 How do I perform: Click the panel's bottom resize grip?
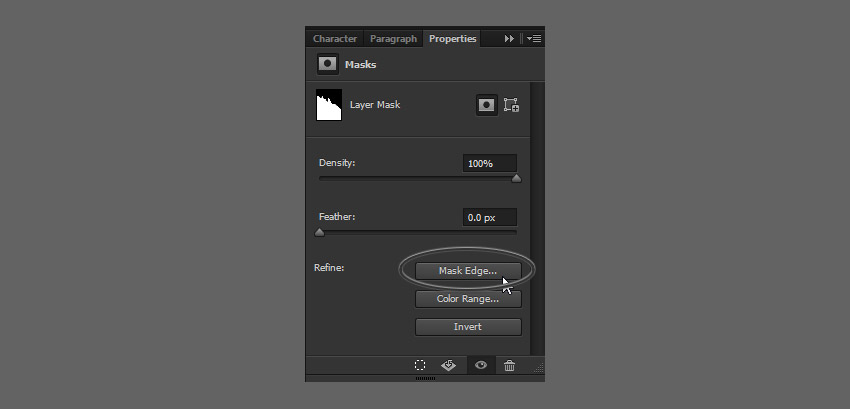pos(425,378)
